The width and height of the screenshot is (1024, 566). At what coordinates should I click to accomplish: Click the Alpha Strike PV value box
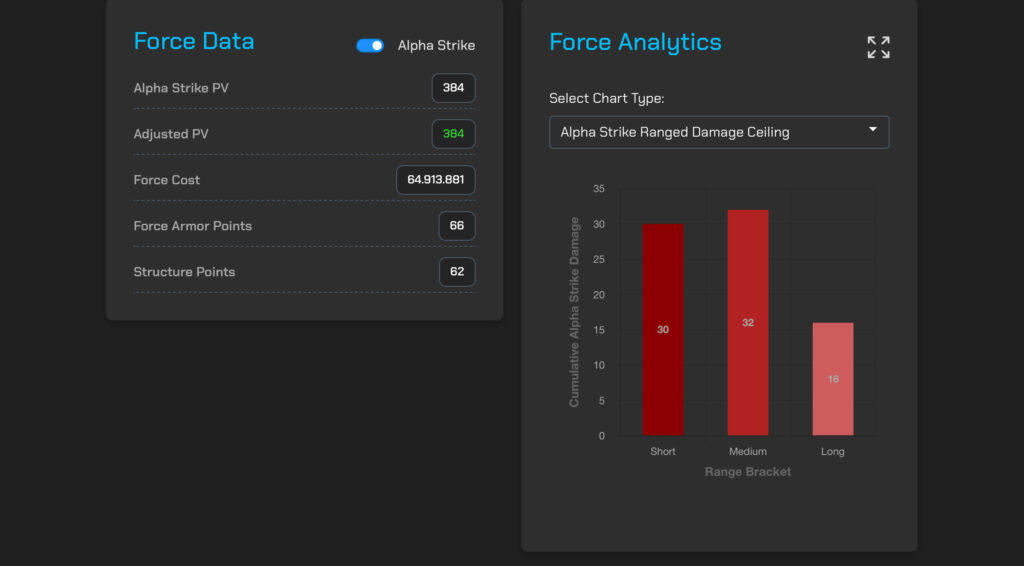[453, 88]
